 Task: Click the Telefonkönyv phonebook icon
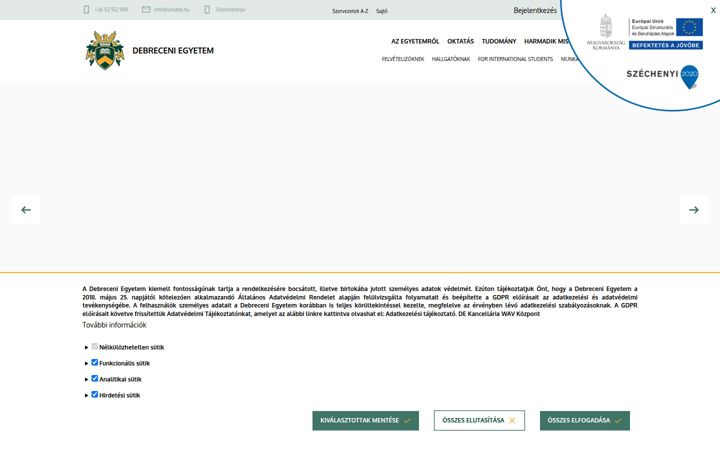click(207, 9)
